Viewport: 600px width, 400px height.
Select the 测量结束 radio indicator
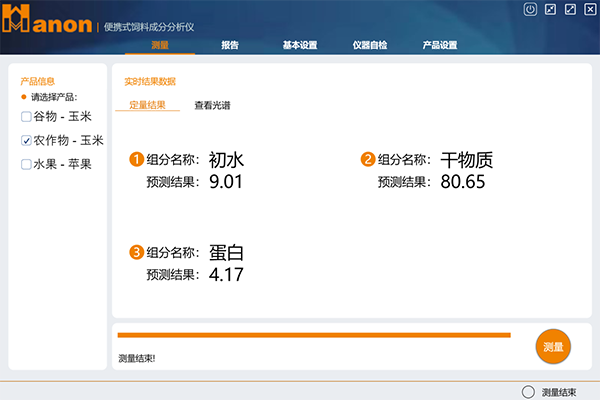tap(528, 392)
